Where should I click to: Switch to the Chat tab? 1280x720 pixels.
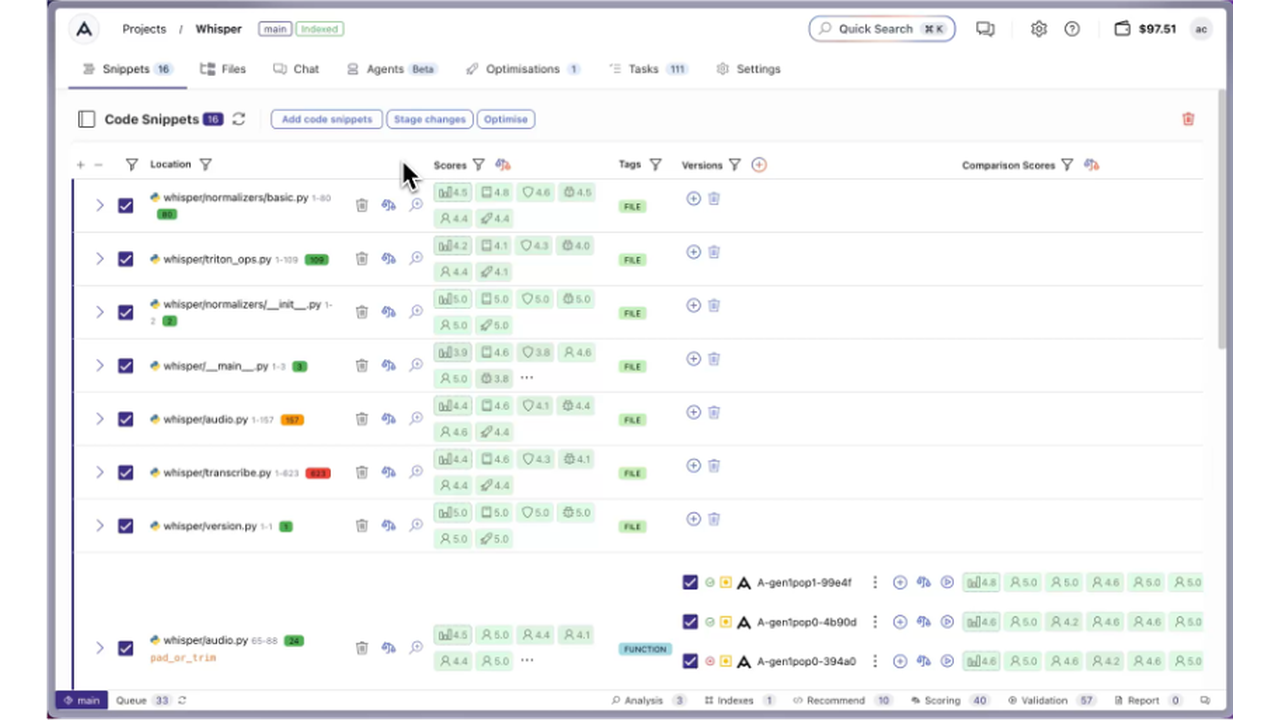tap(296, 69)
